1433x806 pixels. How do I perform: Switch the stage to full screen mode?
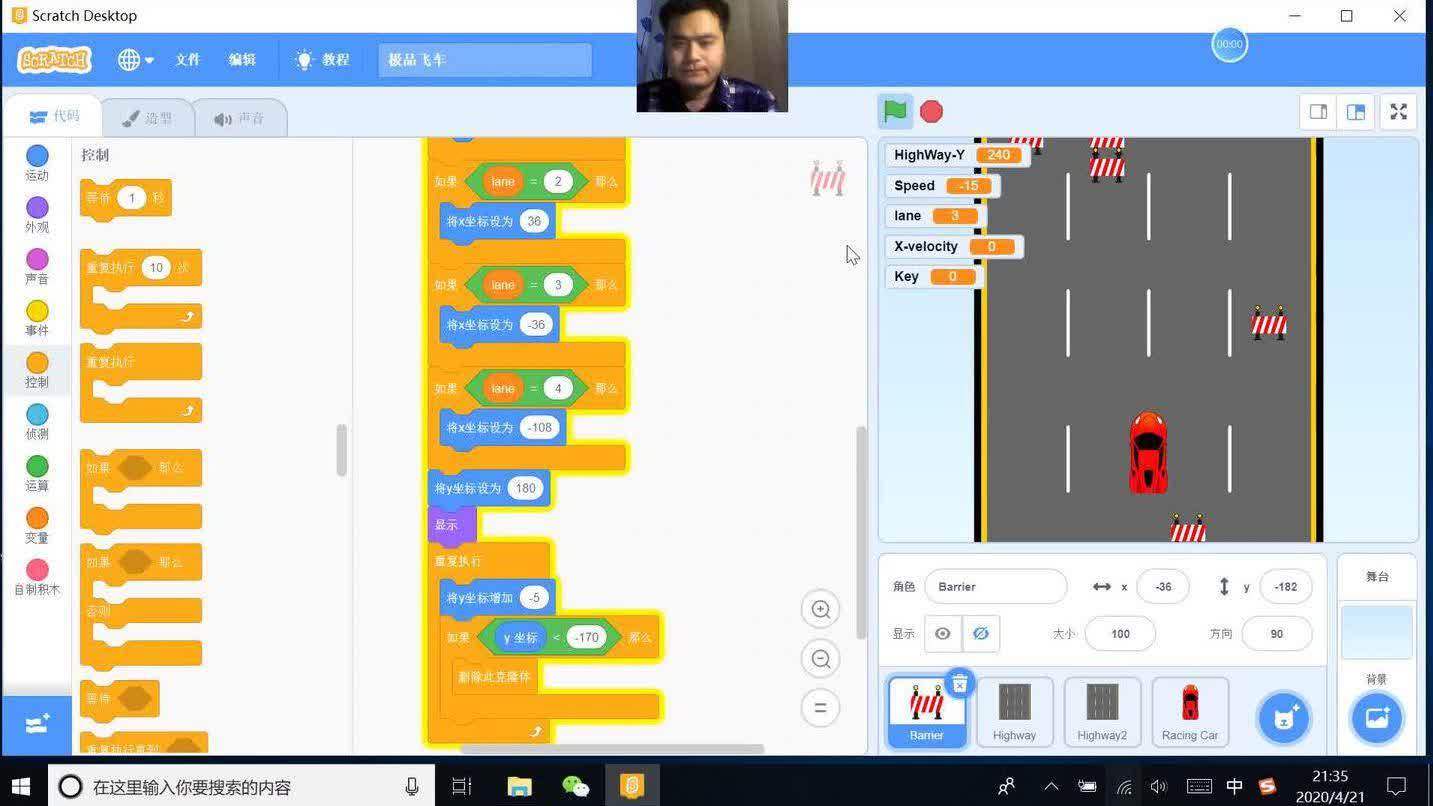1398,111
